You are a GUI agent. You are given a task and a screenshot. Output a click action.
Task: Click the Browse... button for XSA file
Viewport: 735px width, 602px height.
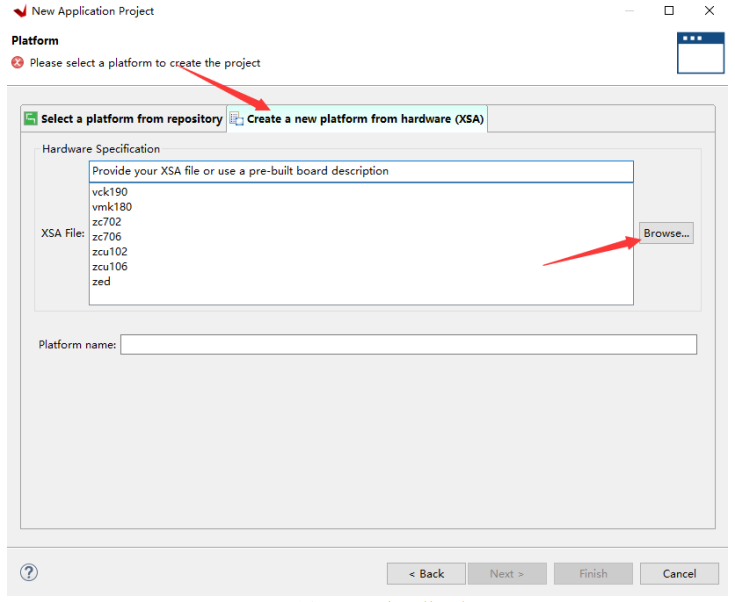[x=666, y=233]
